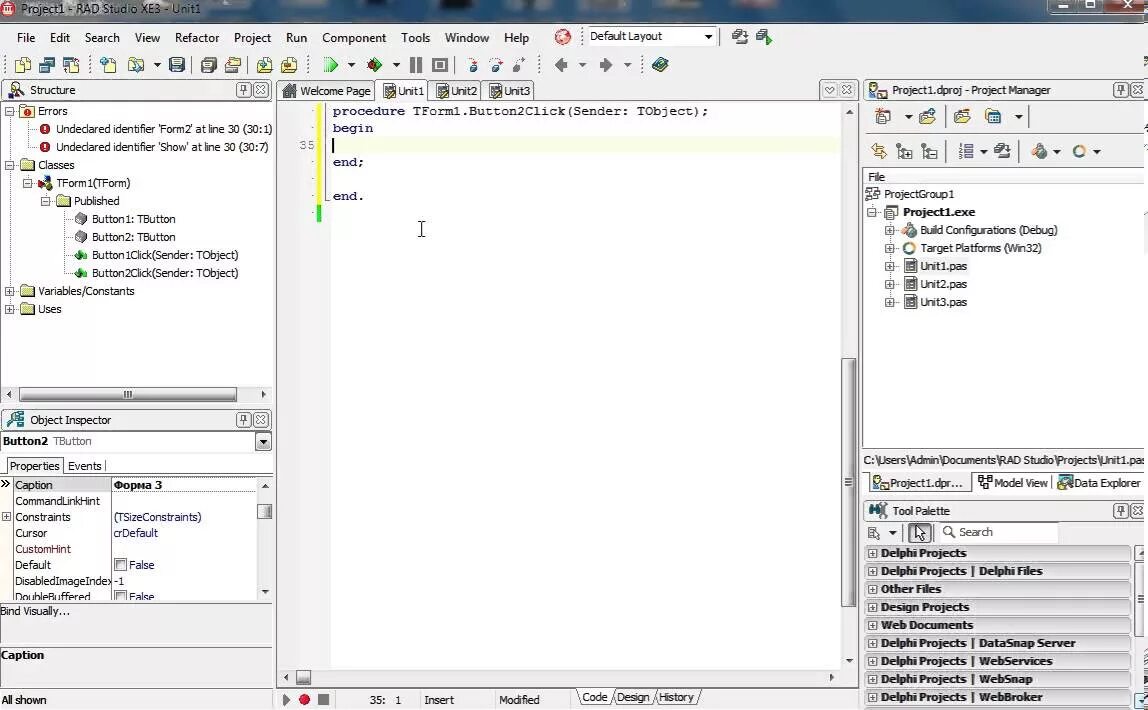Screen dimensions: 1148x710
Task: Click numbered list view icon in Project Manager
Action: pos(966,152)
